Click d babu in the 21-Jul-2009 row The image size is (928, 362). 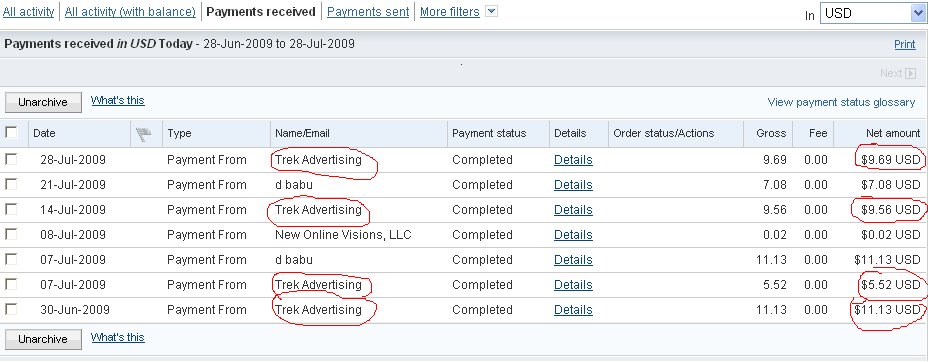click(x=294, y=185)
